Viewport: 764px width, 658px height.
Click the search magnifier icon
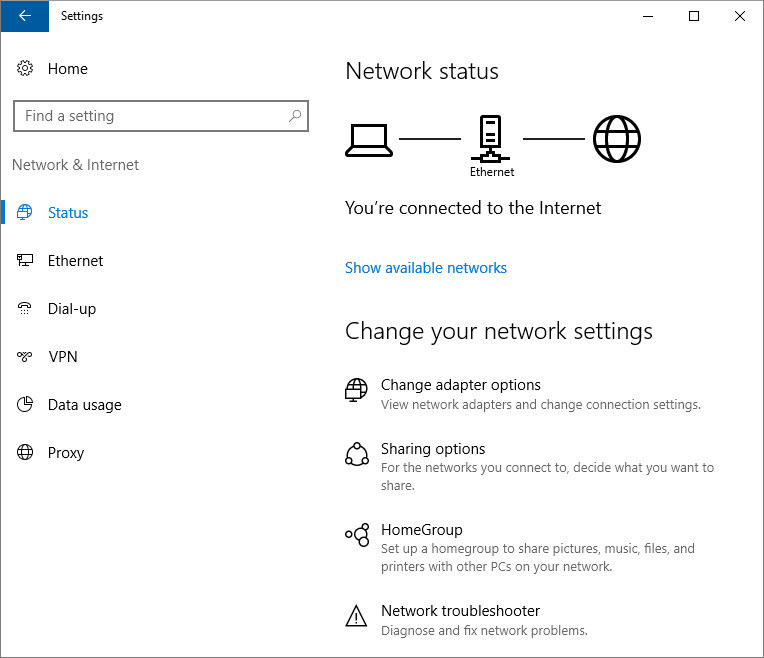pyautogui.click(x=295, y=116)
